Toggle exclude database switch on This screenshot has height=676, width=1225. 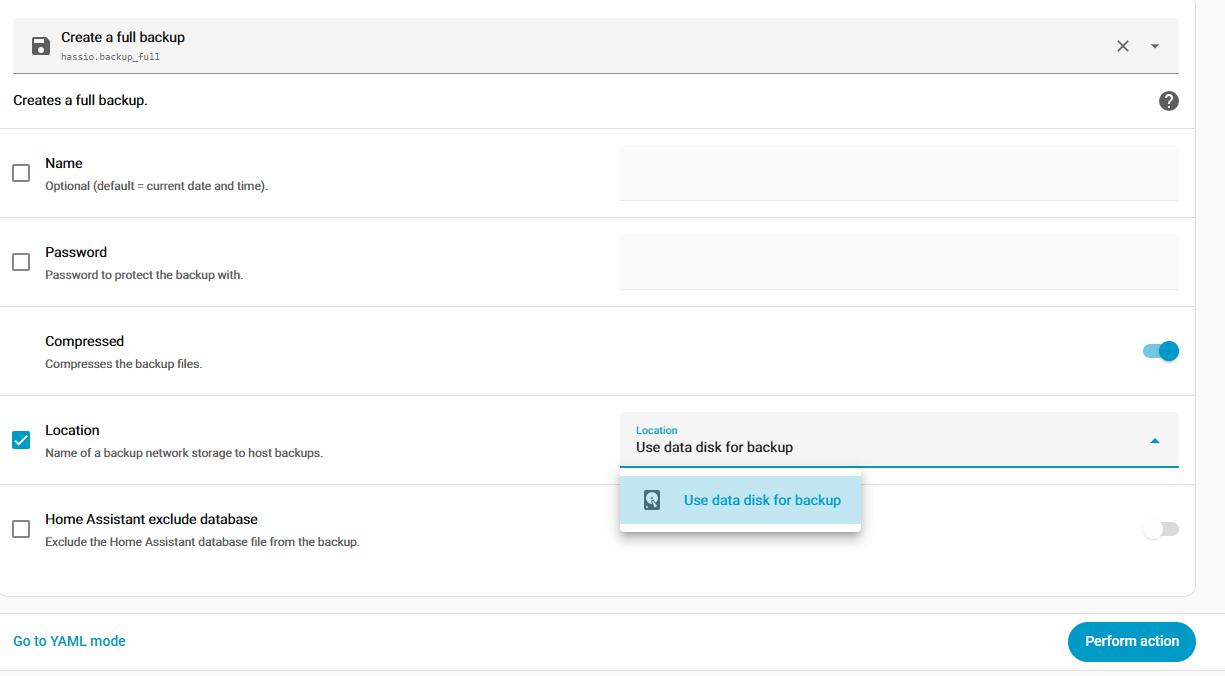click(1161, 529)
